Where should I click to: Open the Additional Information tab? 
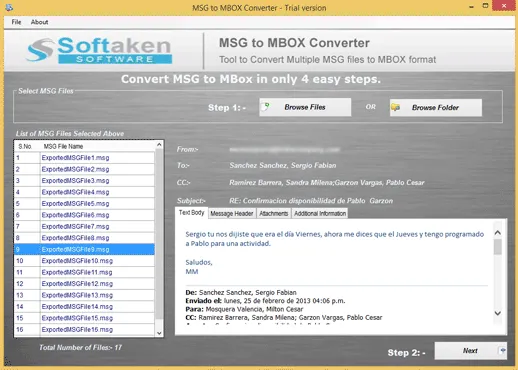320,213
